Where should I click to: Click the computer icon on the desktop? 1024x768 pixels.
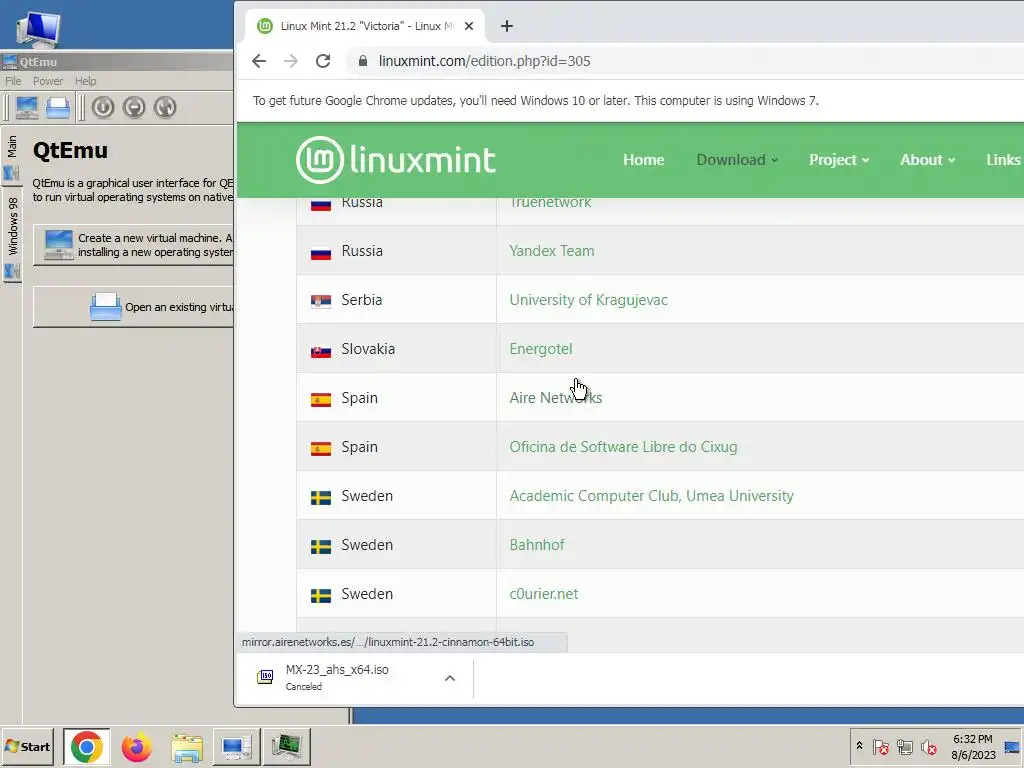pos(39,29)
